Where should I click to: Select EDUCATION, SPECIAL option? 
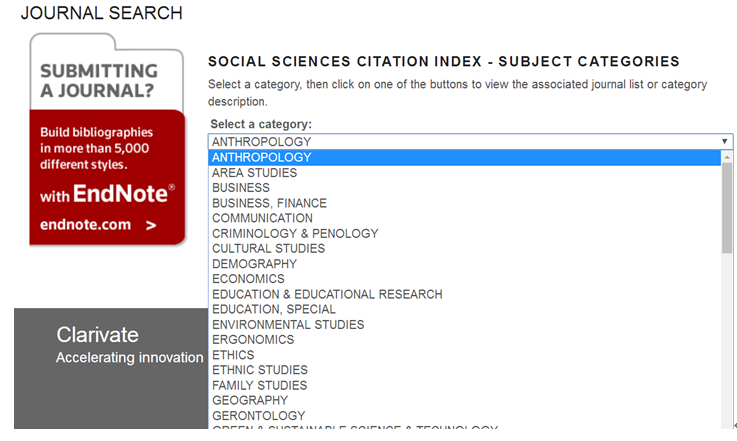pos(274,309)
